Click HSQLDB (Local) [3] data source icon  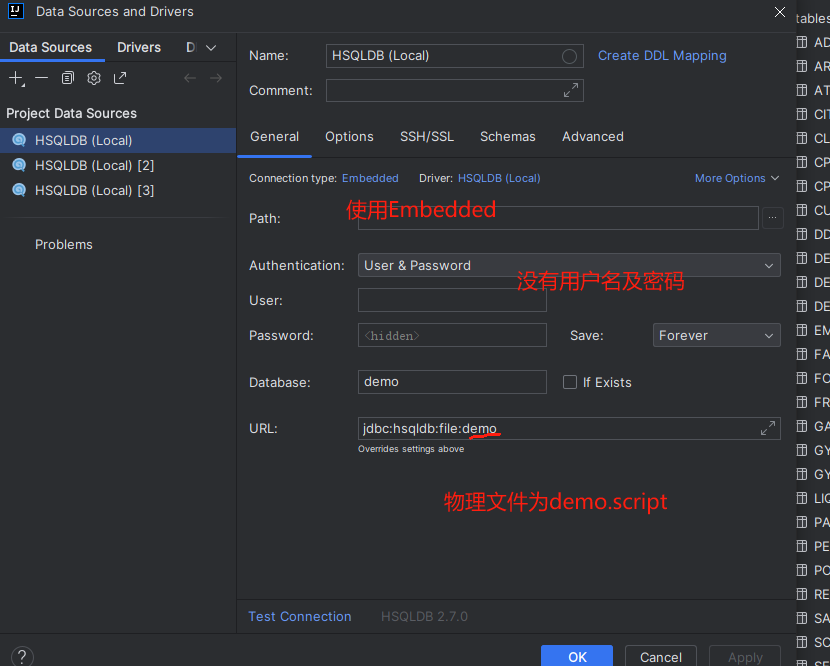[19, 190]
